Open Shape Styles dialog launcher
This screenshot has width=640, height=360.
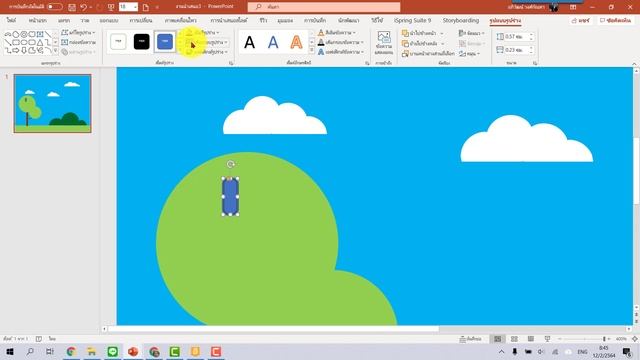tap(231, 63)
